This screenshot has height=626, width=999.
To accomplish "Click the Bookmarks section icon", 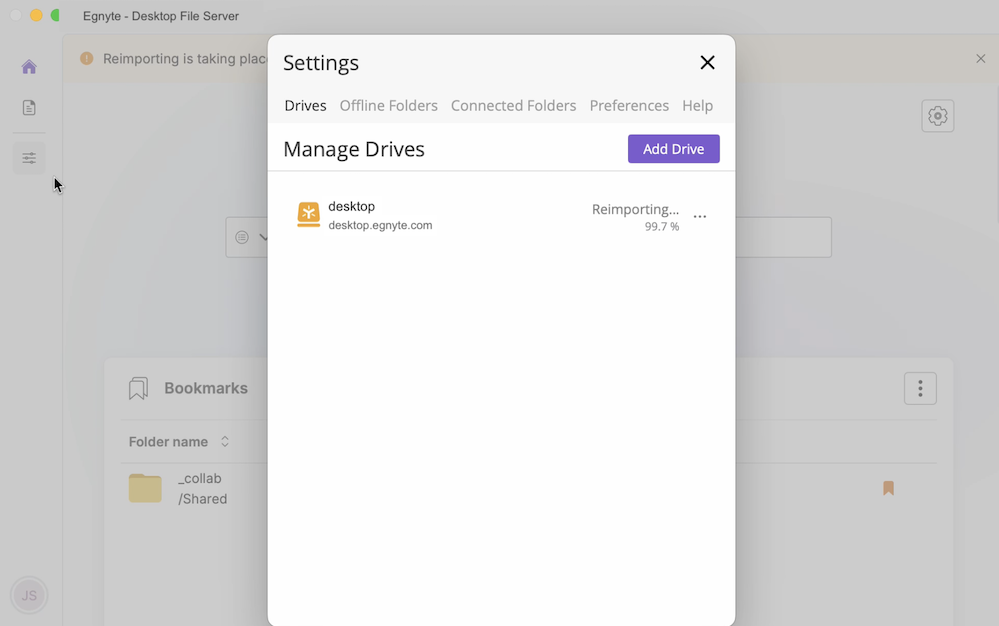I will (138, 388).
